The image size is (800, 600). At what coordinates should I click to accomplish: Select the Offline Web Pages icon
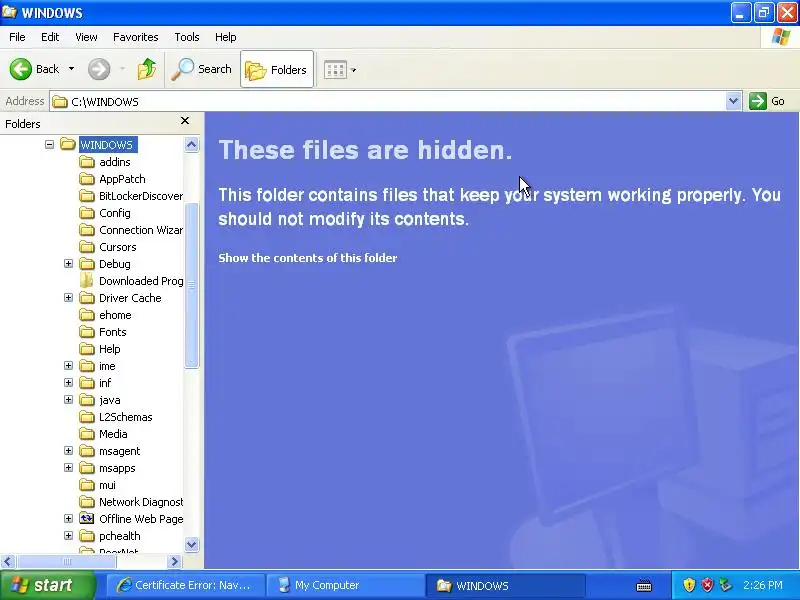click(87, 519)
